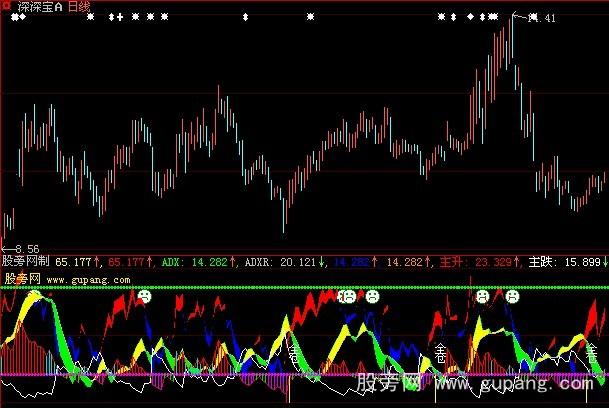
Task: Click the leftmost 金叉 golden cross marker
Action: pyautogui.click(x=292, y=353)
